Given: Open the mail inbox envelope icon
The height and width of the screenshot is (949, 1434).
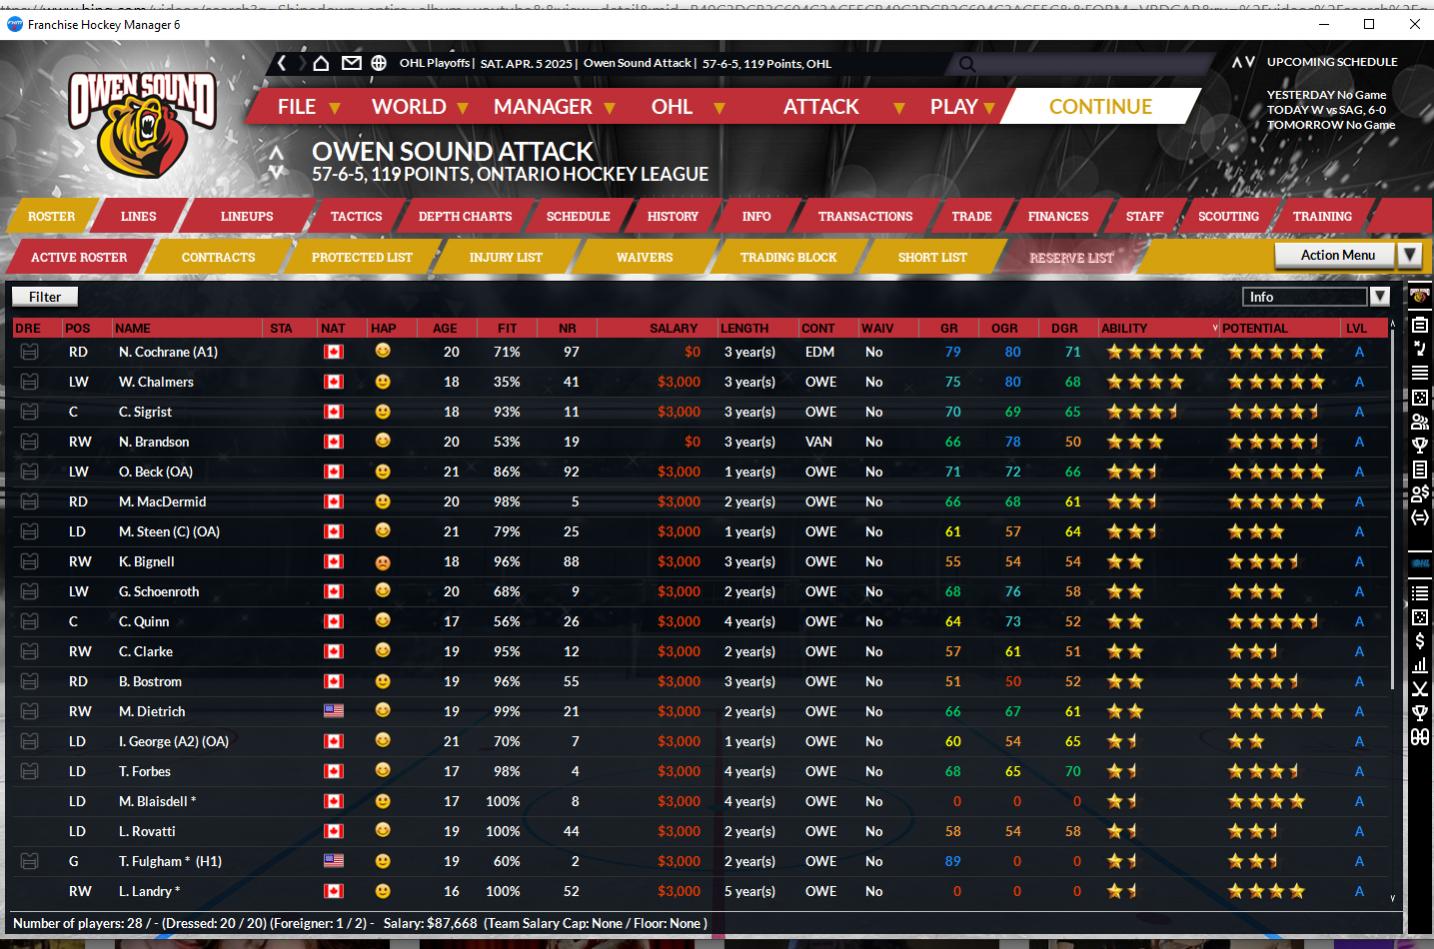Looking at the screenshot, I should [x=351, y=63].
